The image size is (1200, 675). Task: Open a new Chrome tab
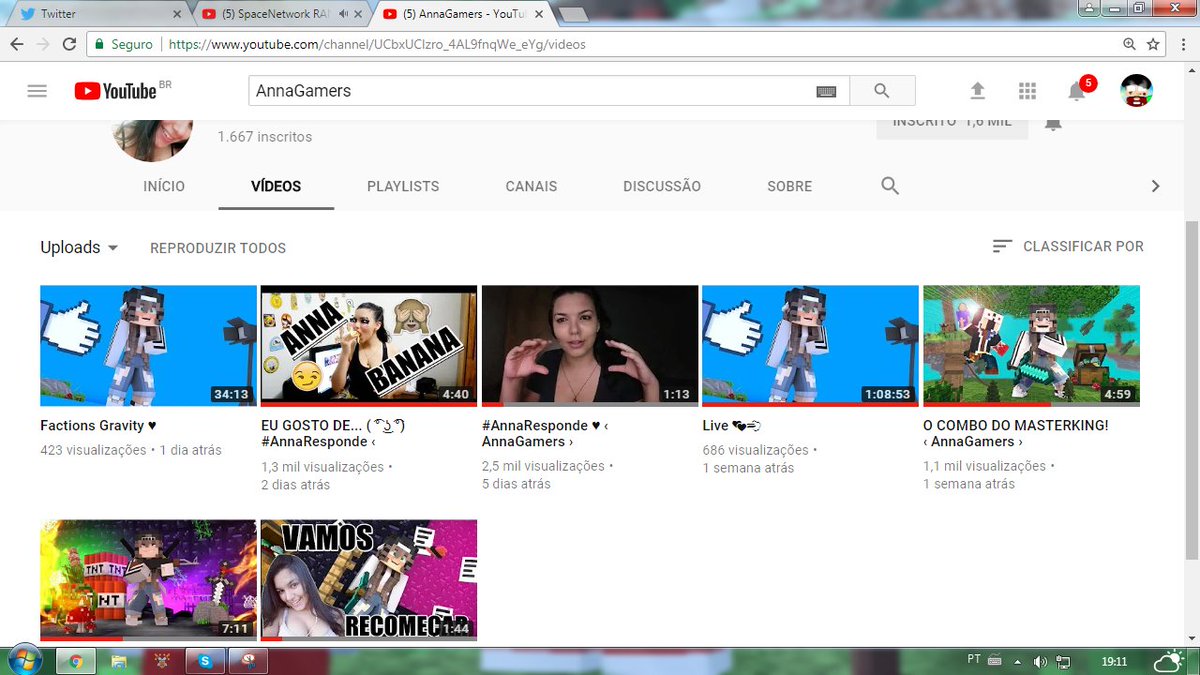(x=572, y=14)
